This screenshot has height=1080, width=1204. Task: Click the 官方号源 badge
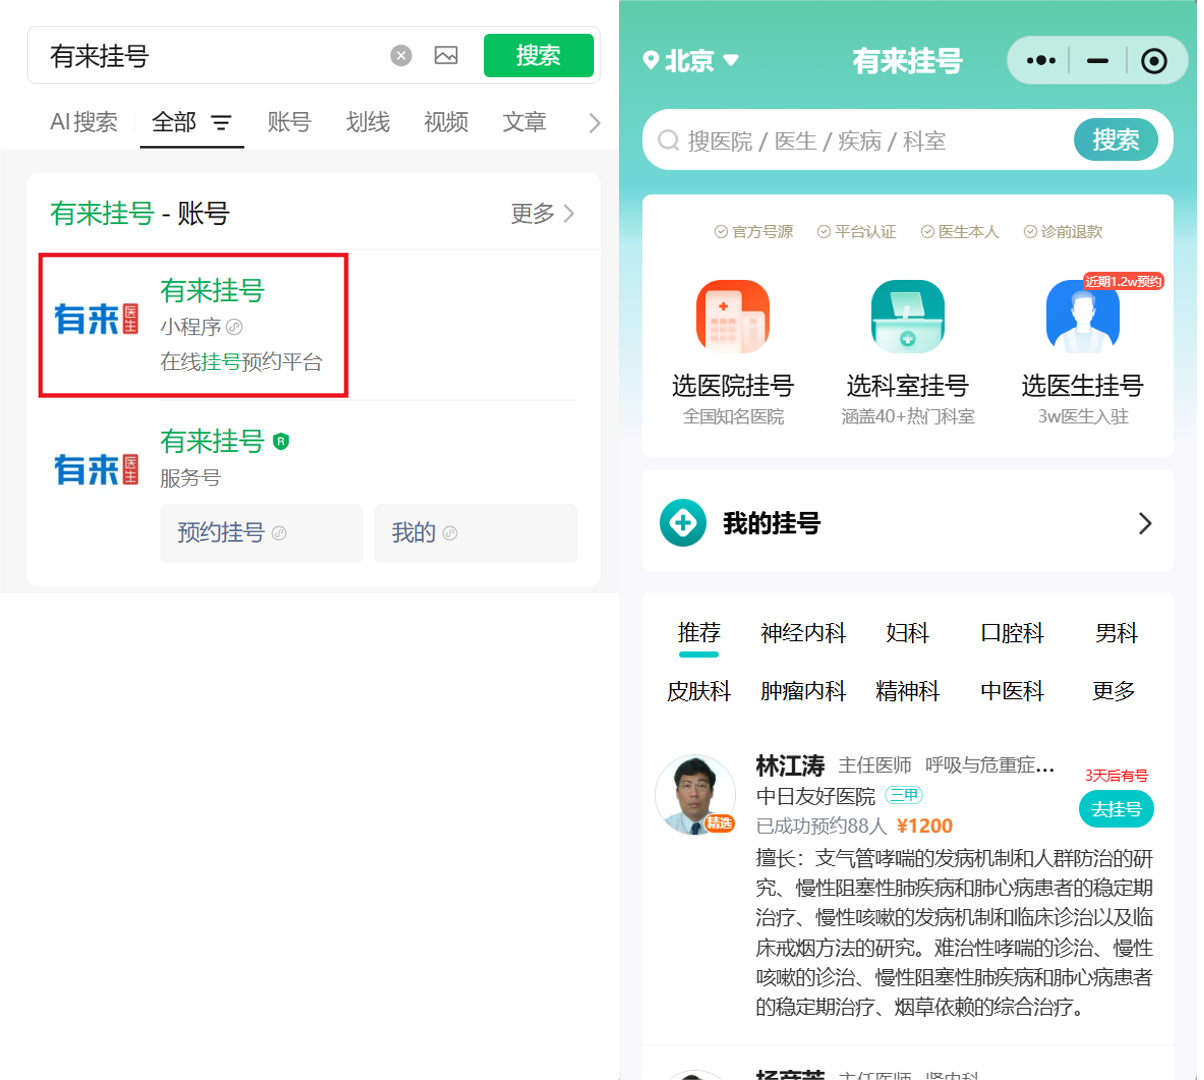click(x=754, y=232)
